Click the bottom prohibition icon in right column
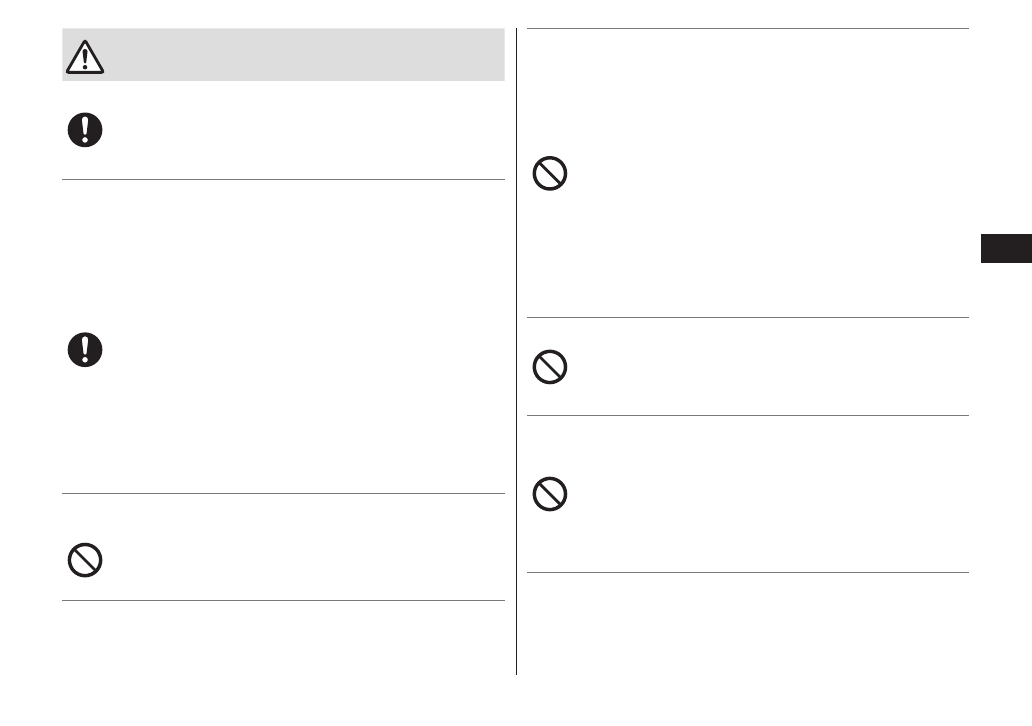The width and height of the screenshot is (1032, 726). 550,495
